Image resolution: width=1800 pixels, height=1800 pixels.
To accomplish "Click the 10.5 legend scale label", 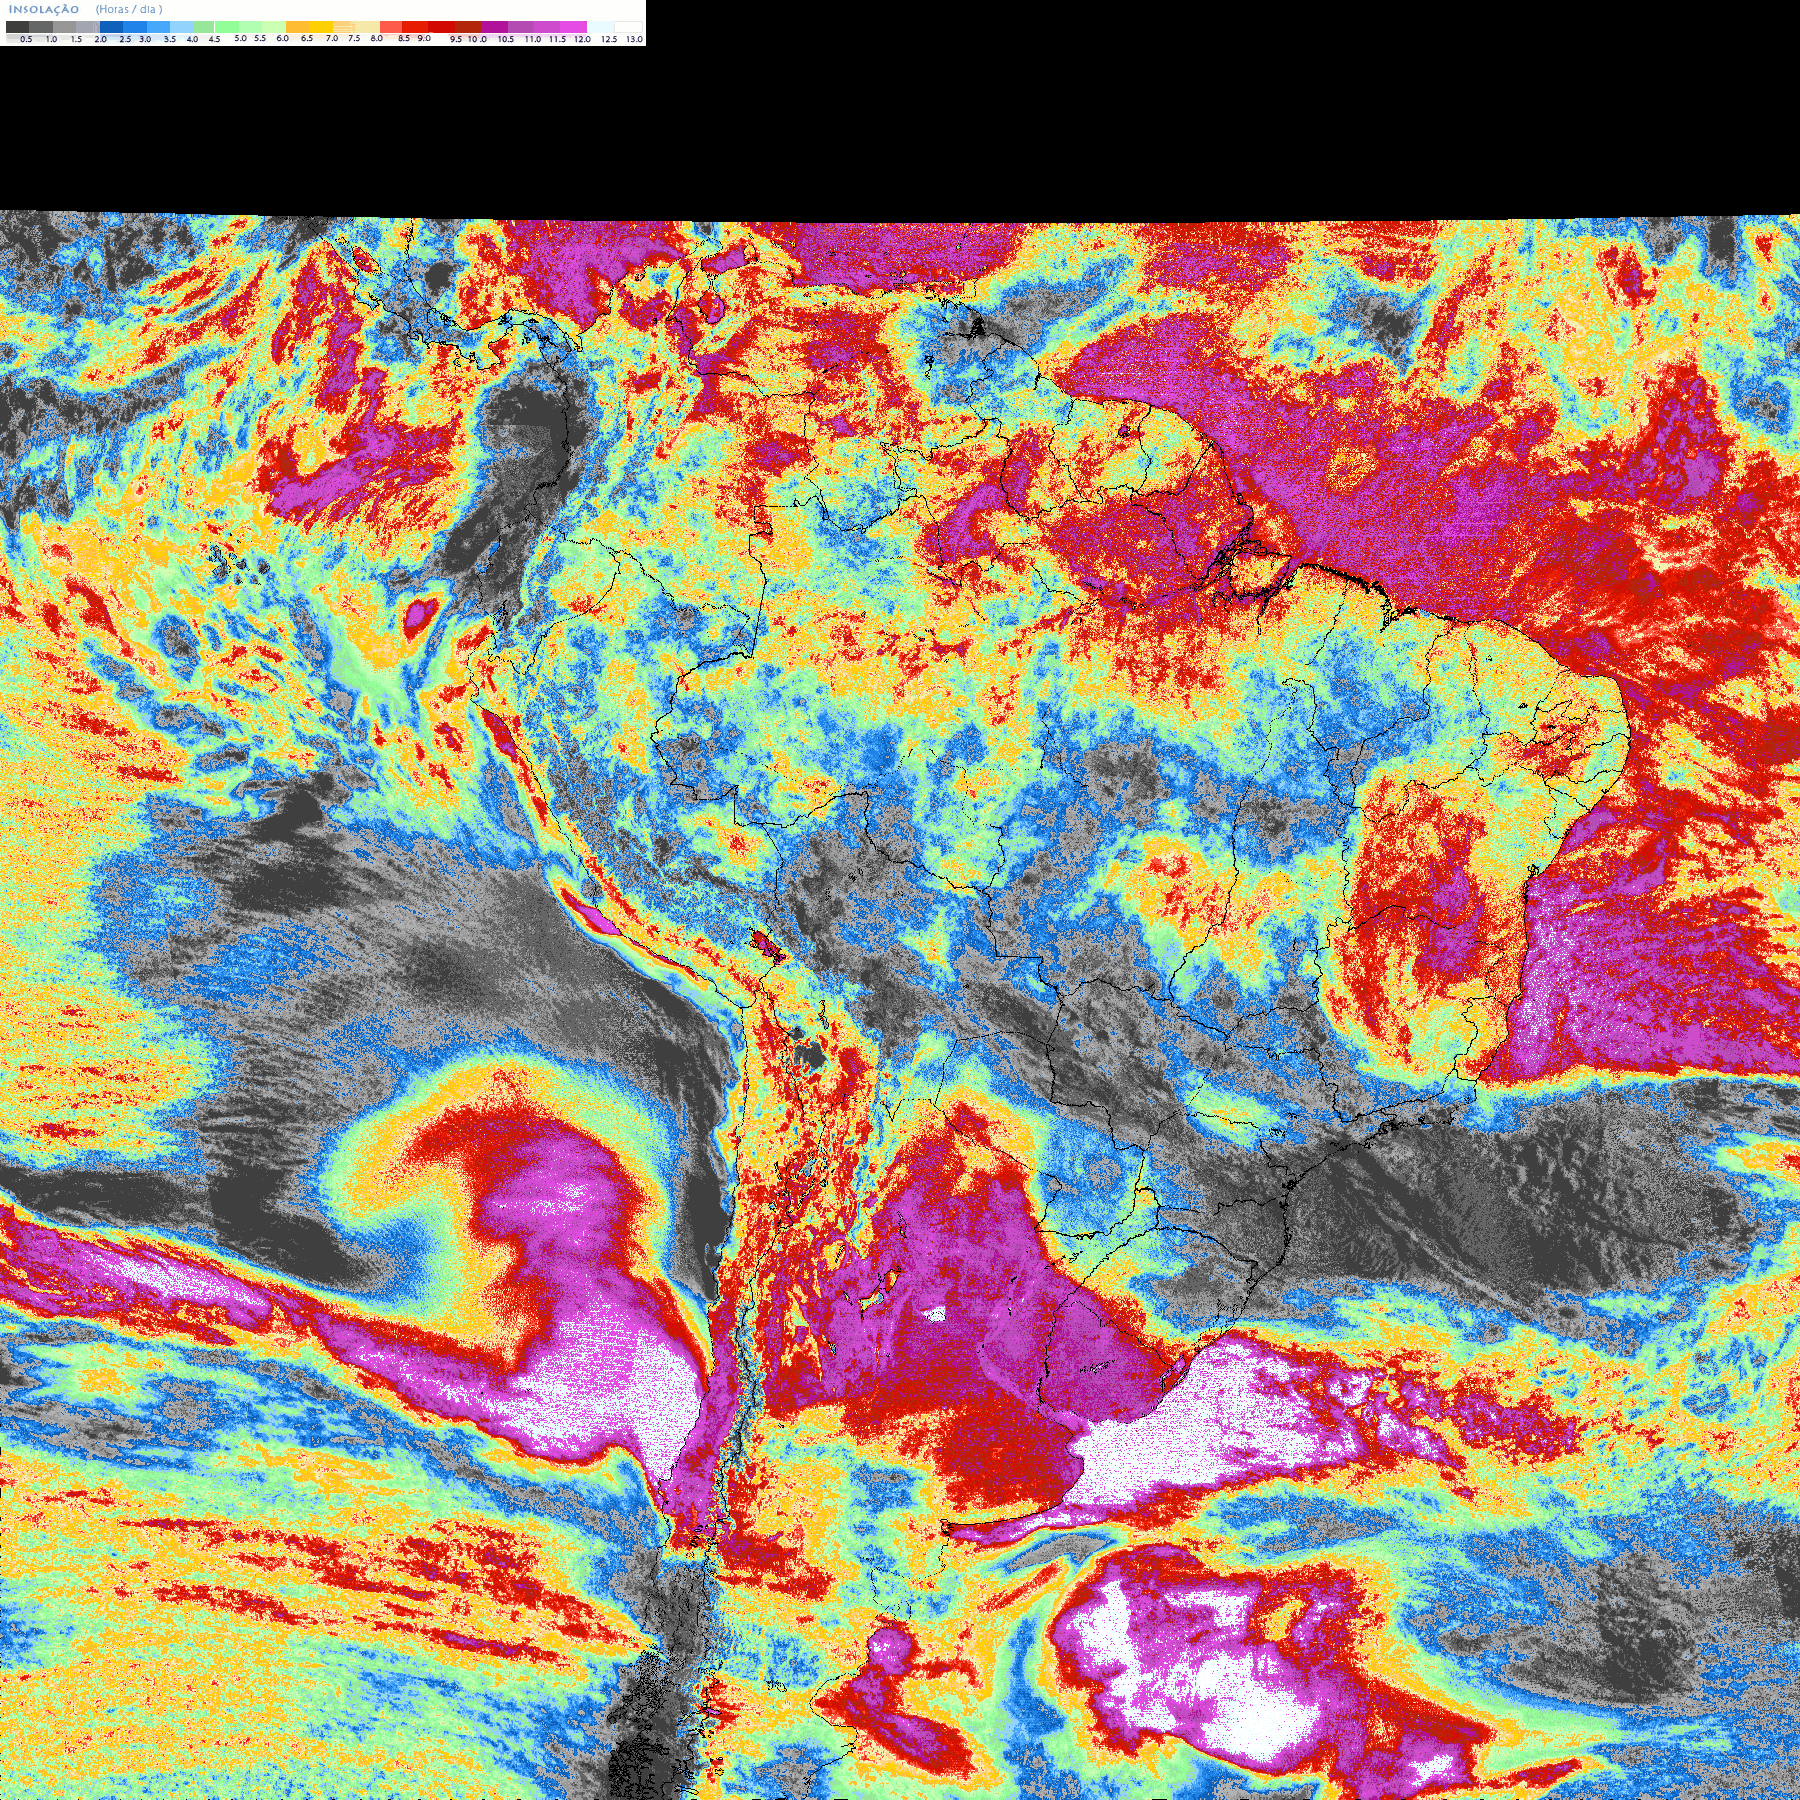I will [506, 39].
